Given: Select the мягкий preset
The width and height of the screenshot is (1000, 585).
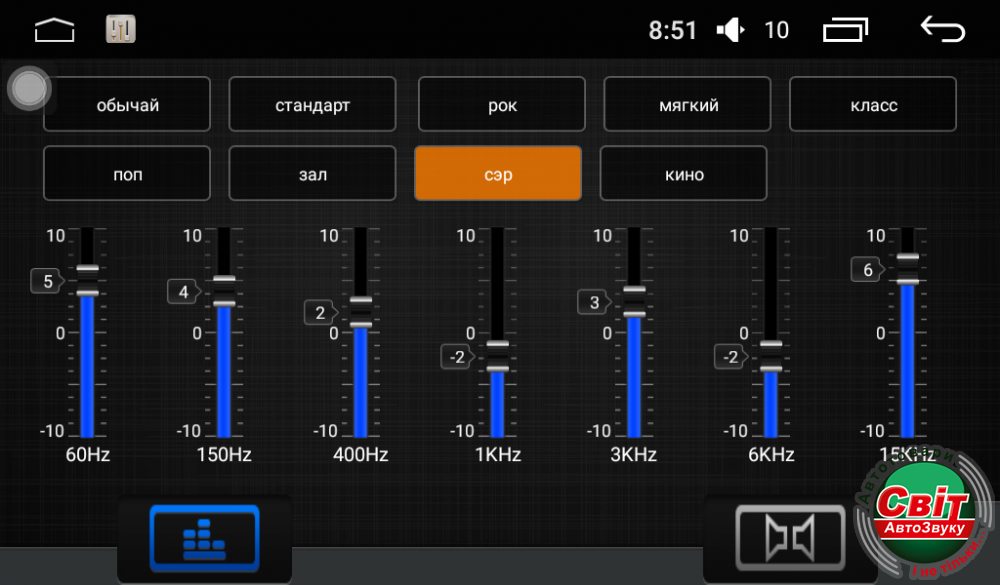Looking at the screenshot, I should click(x=688, y=105).
